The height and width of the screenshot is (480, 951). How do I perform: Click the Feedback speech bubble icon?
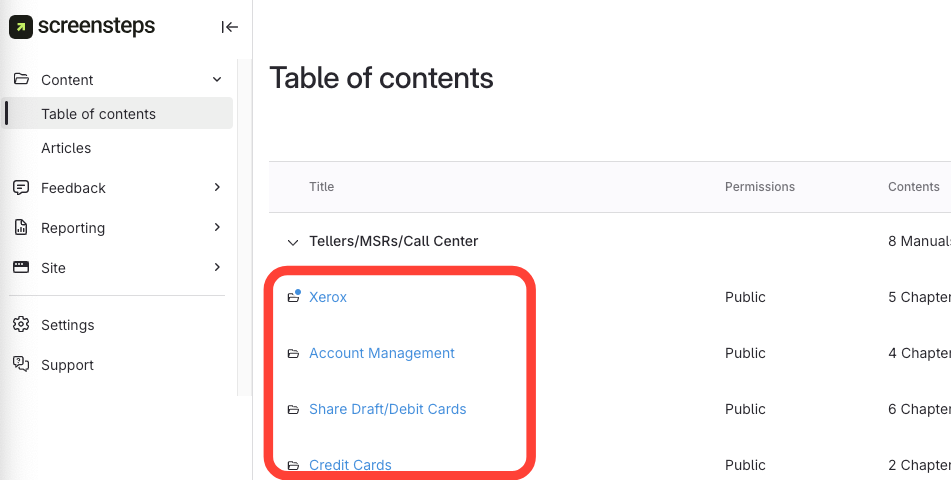(x=21, y=188)
